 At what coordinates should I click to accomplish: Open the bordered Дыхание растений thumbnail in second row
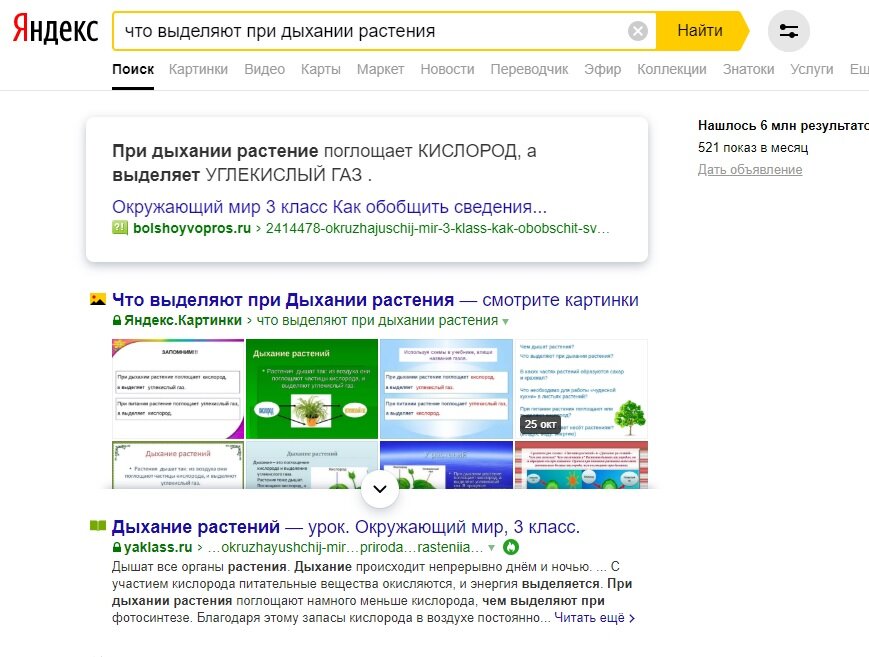[x=178, y=465]
